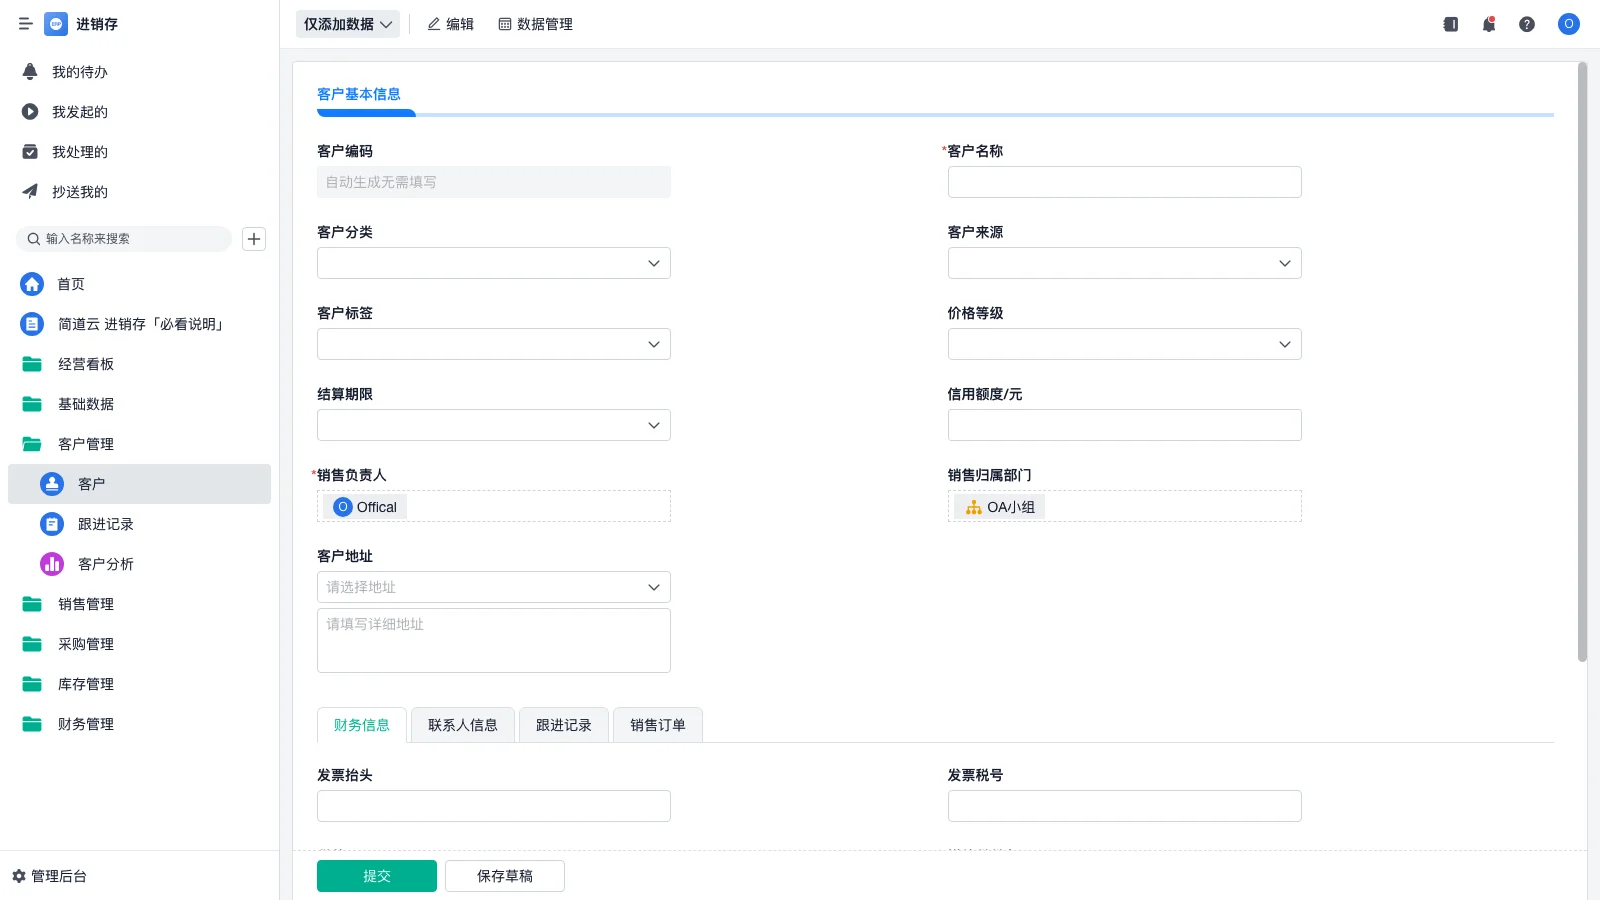Collapse the sidebar with the hamburger icon

pos(25,24)
